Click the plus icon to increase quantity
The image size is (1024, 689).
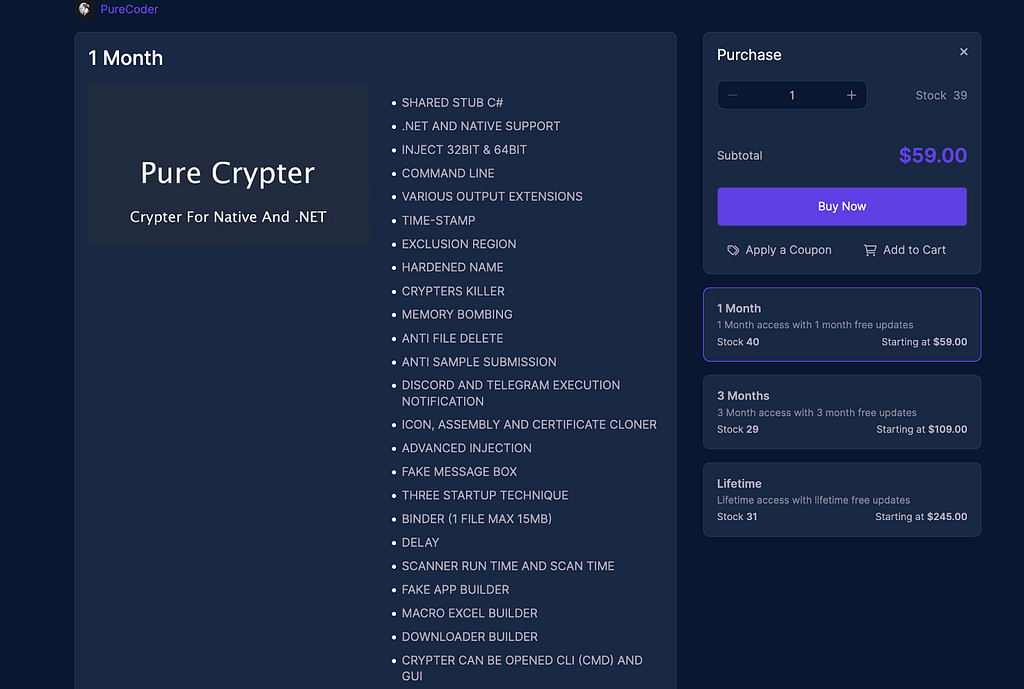[x=851, y=95]
